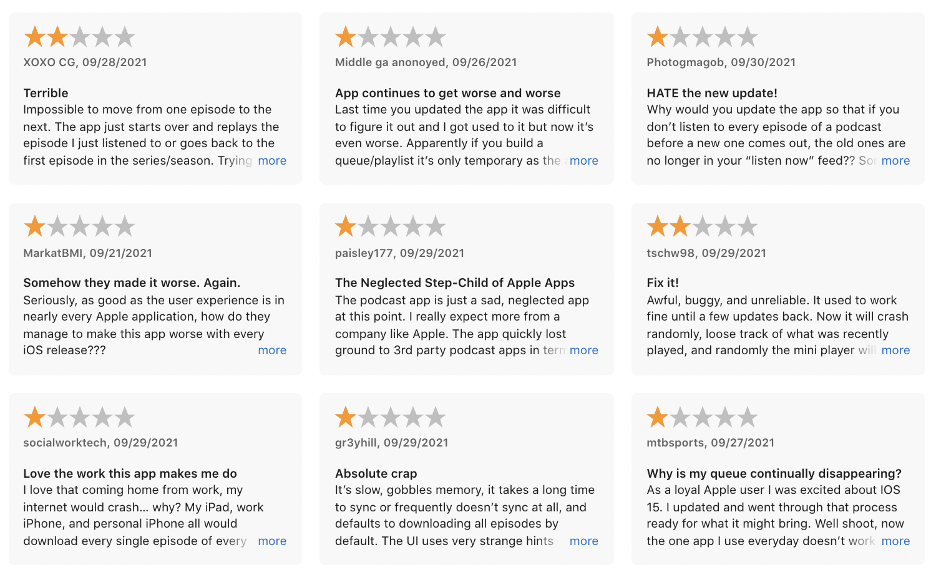The width and height of the screenshot is (936, 570).
Task: Click the star rating on Photogmagob's review
Action: click(703, 38)
